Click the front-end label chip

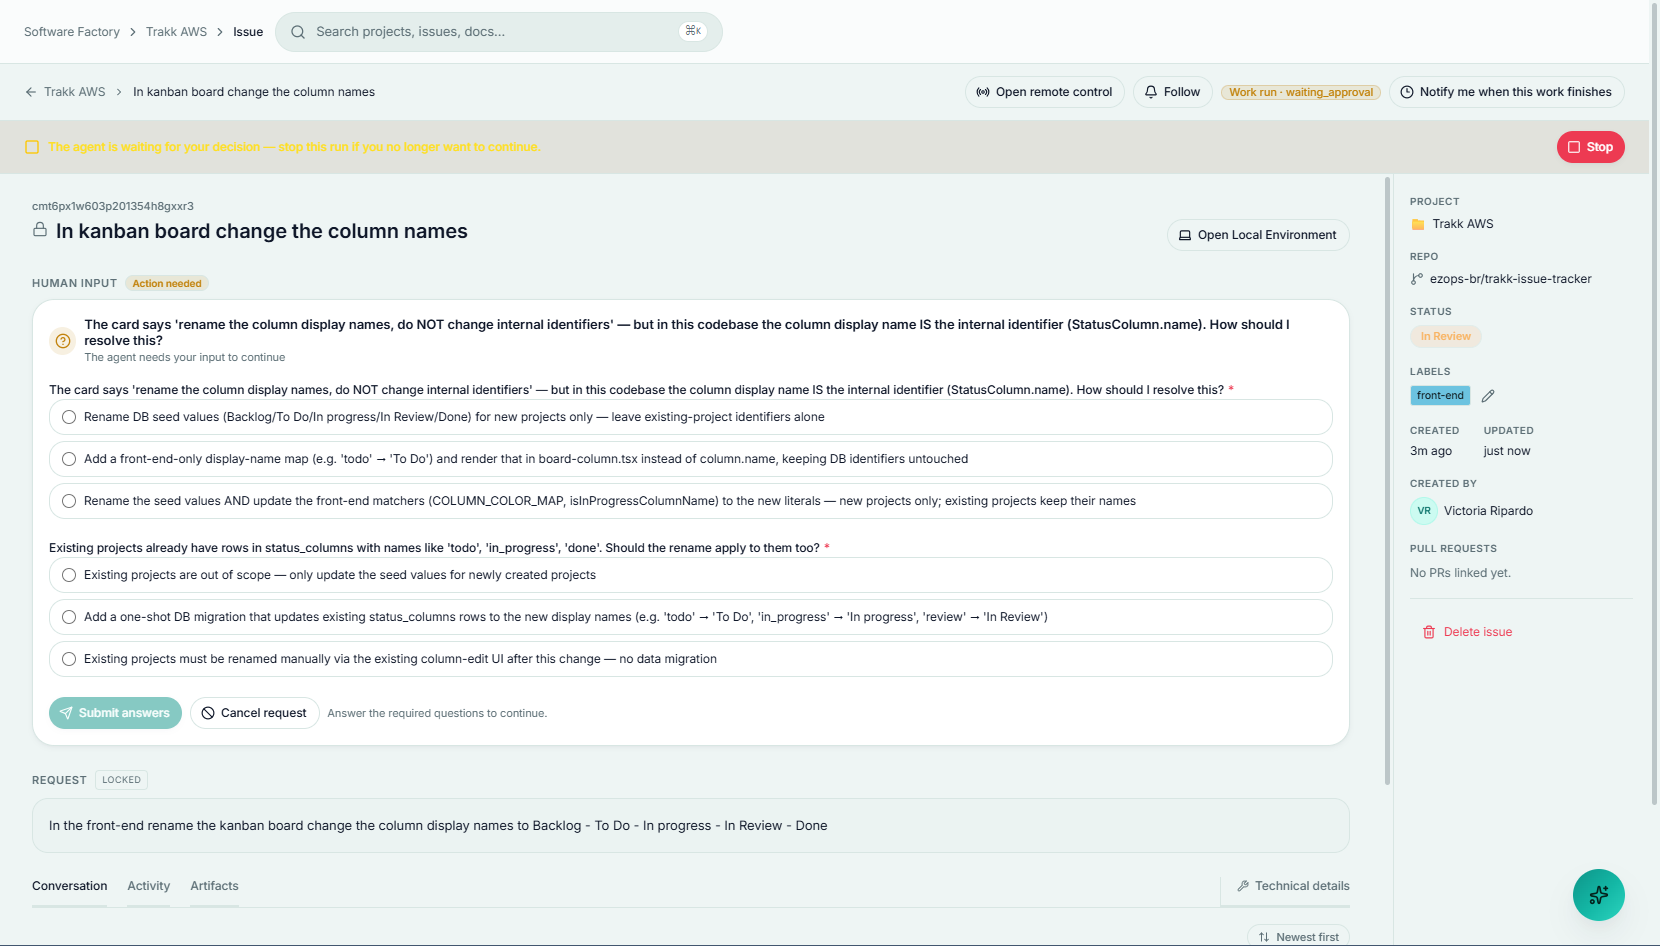pos(1440,396)
